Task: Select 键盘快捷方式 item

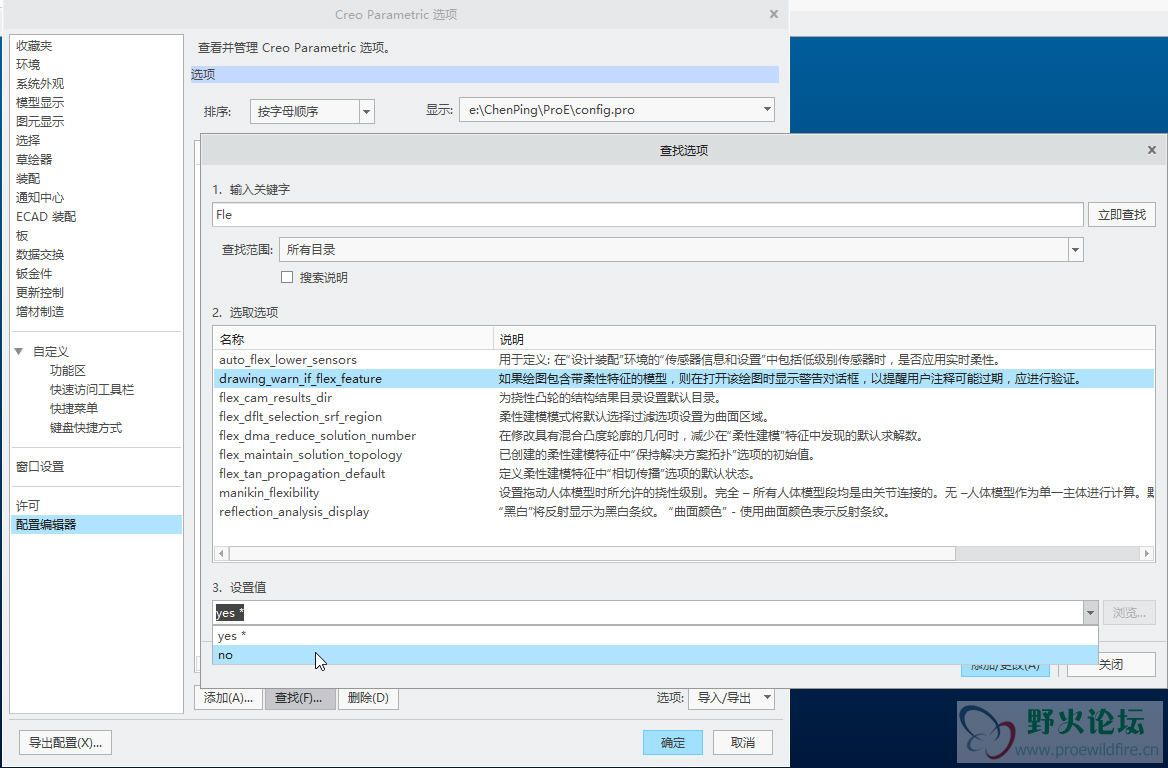Action: tap(86, 428)
